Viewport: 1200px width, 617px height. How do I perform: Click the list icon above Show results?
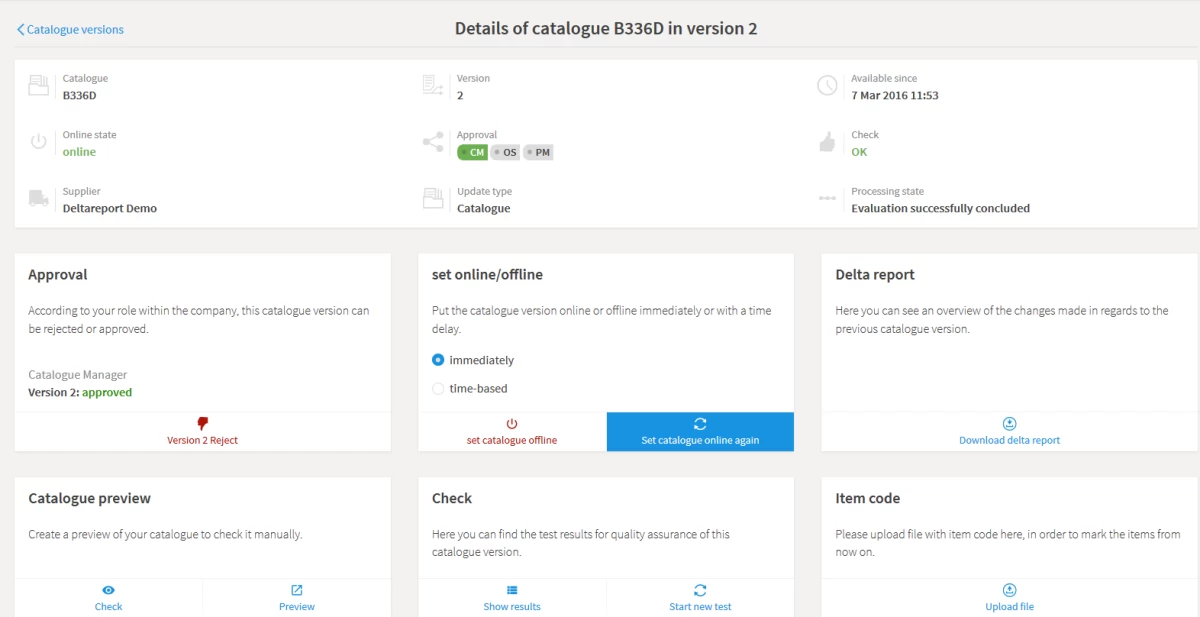point(512,590)
